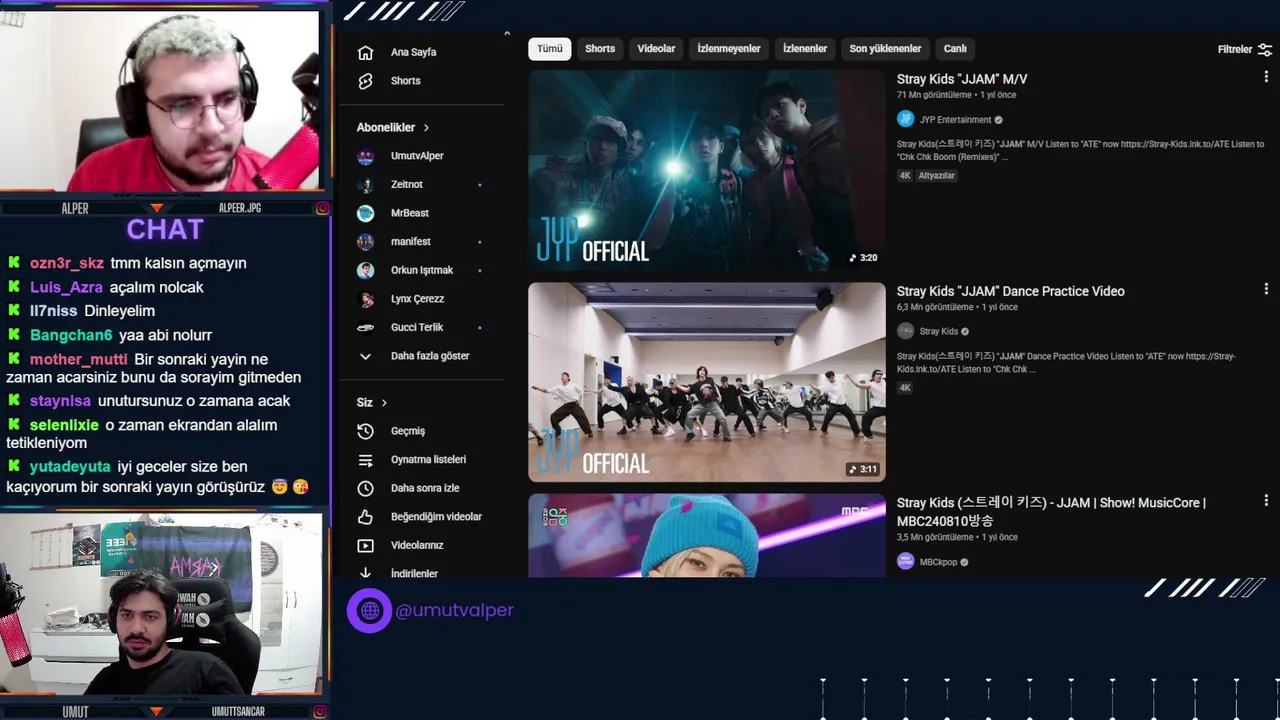The image size is (1280, 720).
Task: Select the Tümü filter chip
Action: coord(550,49)
